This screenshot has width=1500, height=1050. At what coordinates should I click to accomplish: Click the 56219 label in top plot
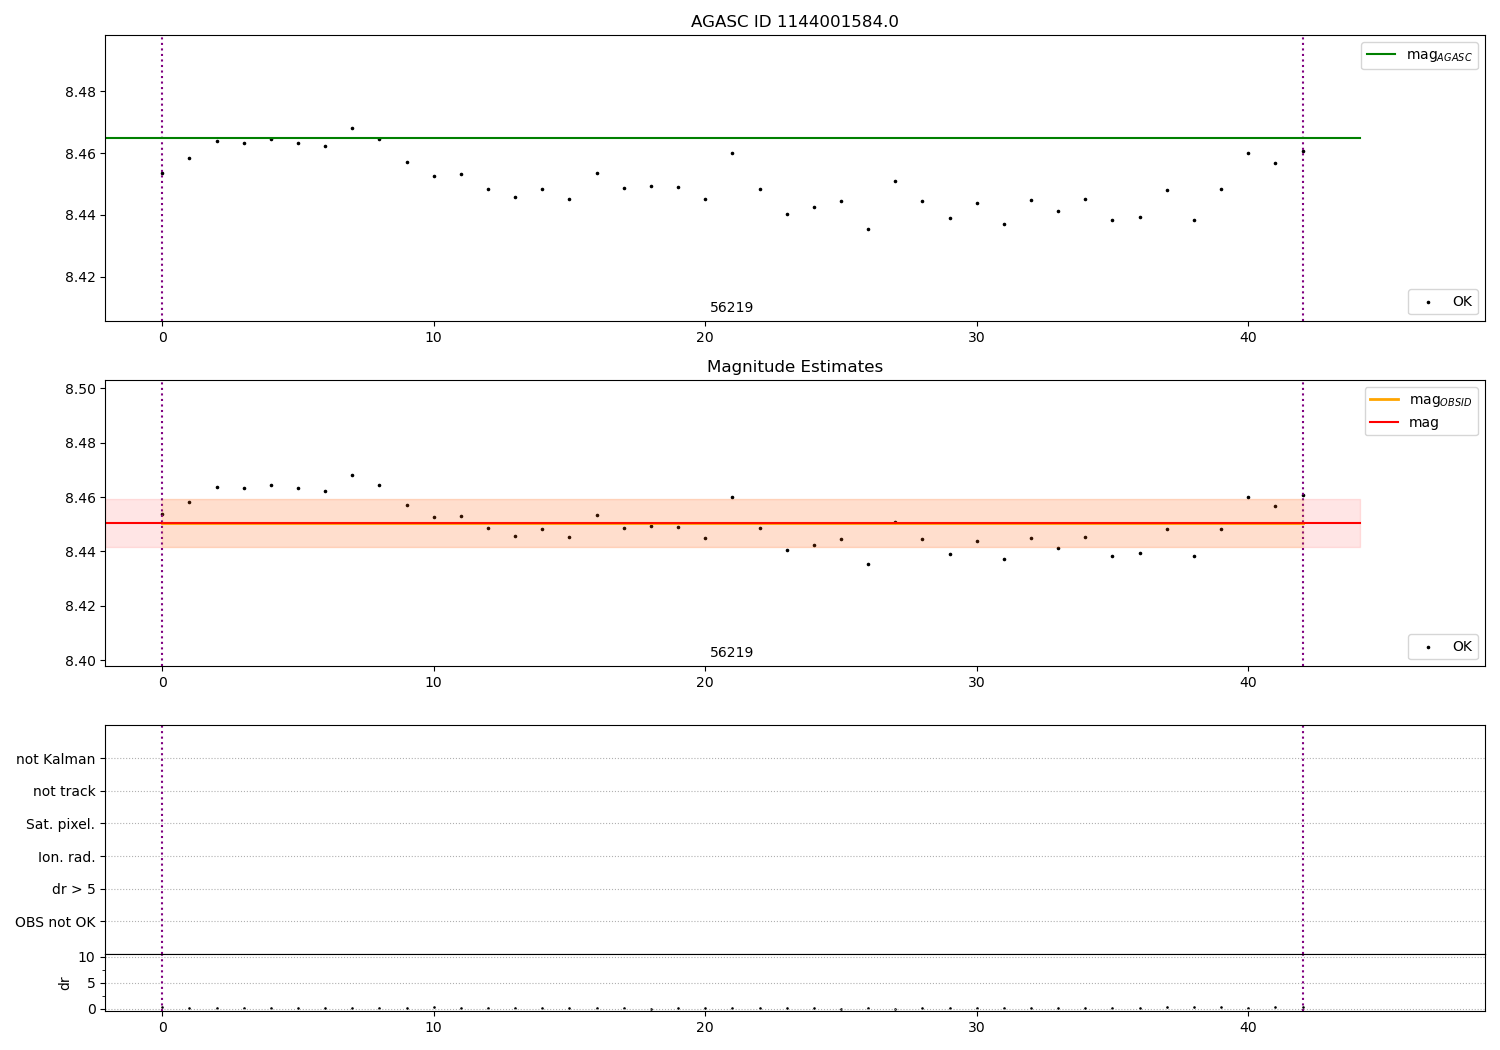pos(731,308)
